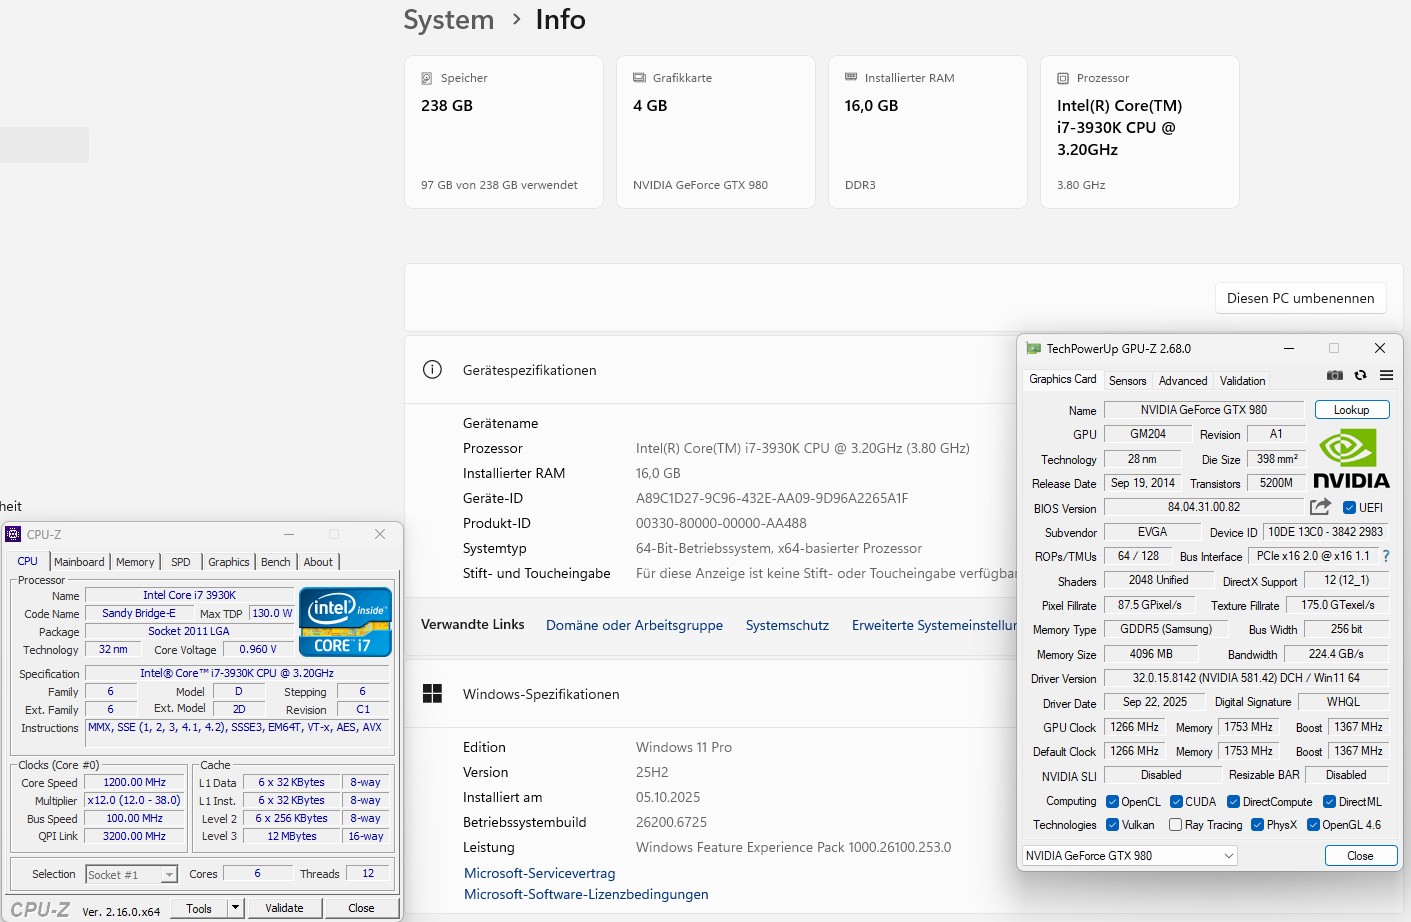Open the Validation tab in GPU-Z
The height and width of the screenshot is (922, 1411).
click(x=1243, y=381)
